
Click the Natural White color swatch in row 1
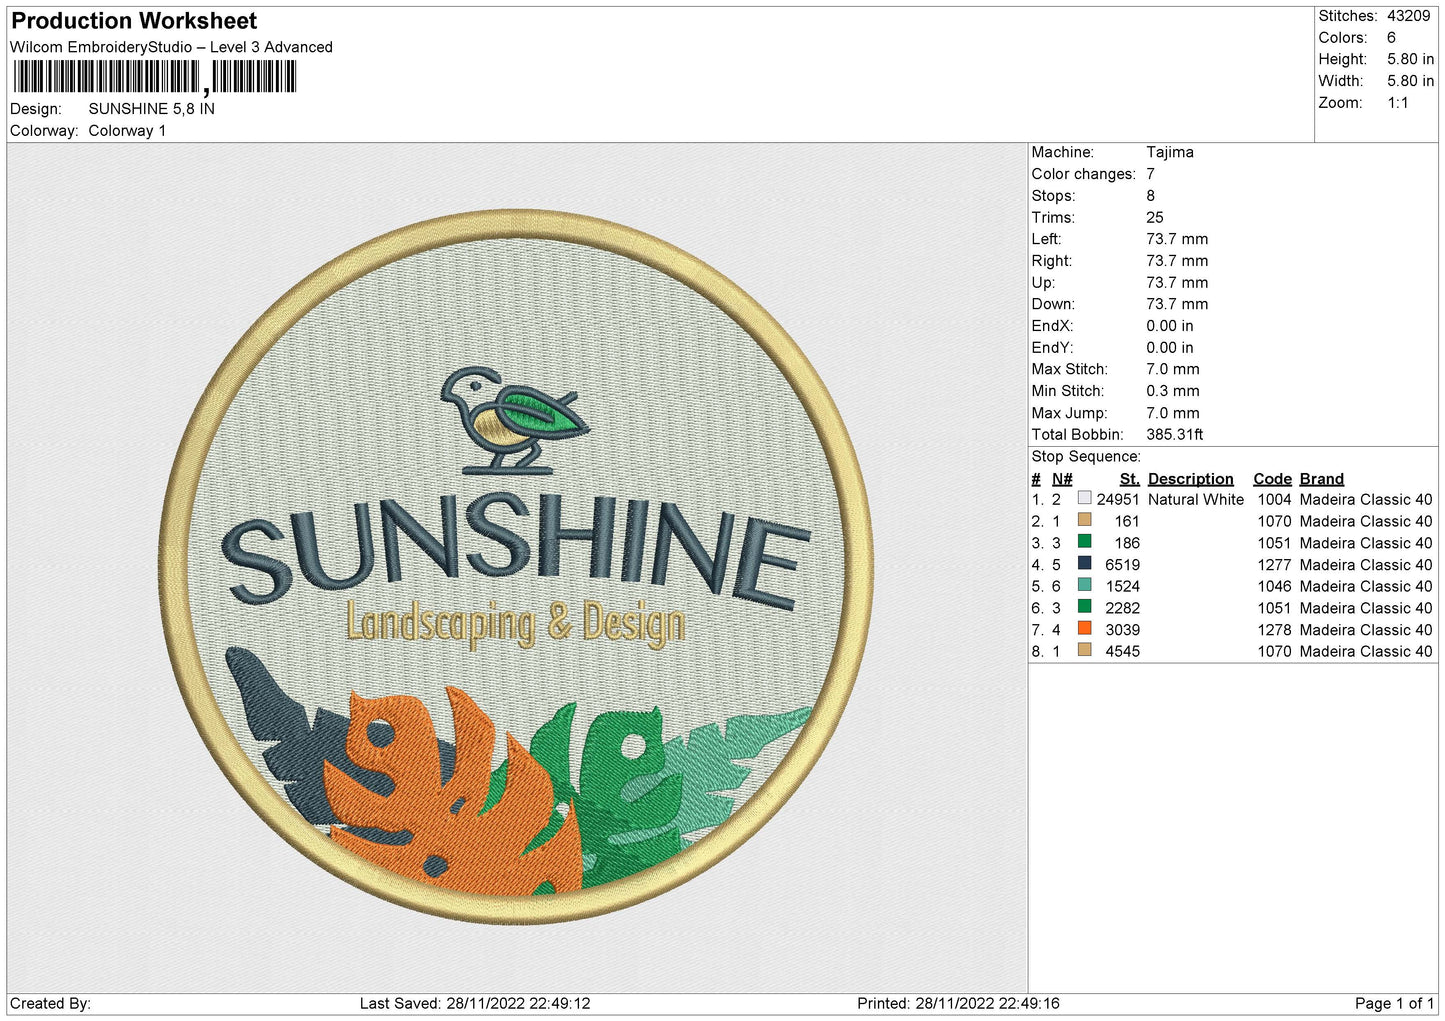coord(1084,498)
